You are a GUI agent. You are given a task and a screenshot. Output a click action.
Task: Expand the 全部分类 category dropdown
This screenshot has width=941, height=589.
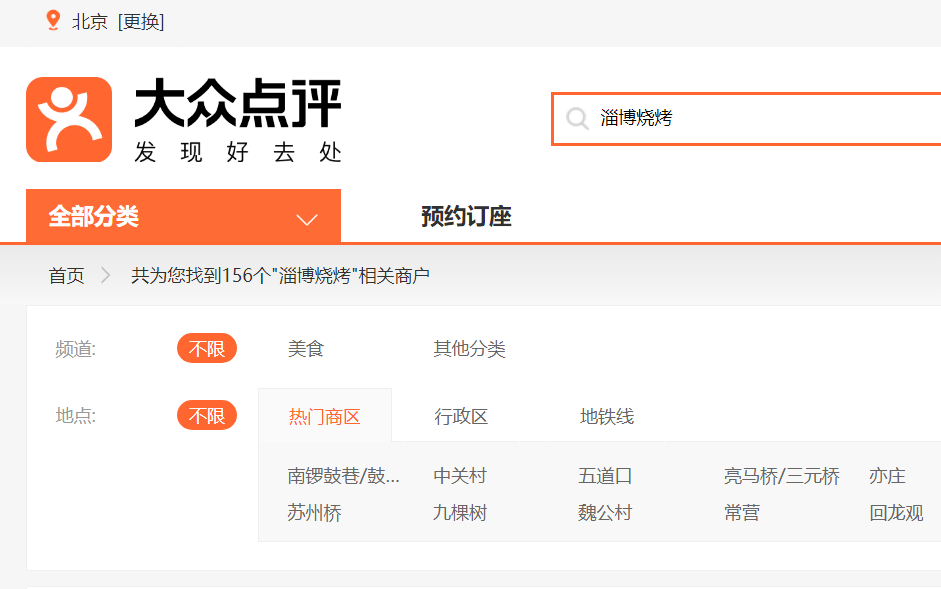pyautogui.click(x=183, y=217)
